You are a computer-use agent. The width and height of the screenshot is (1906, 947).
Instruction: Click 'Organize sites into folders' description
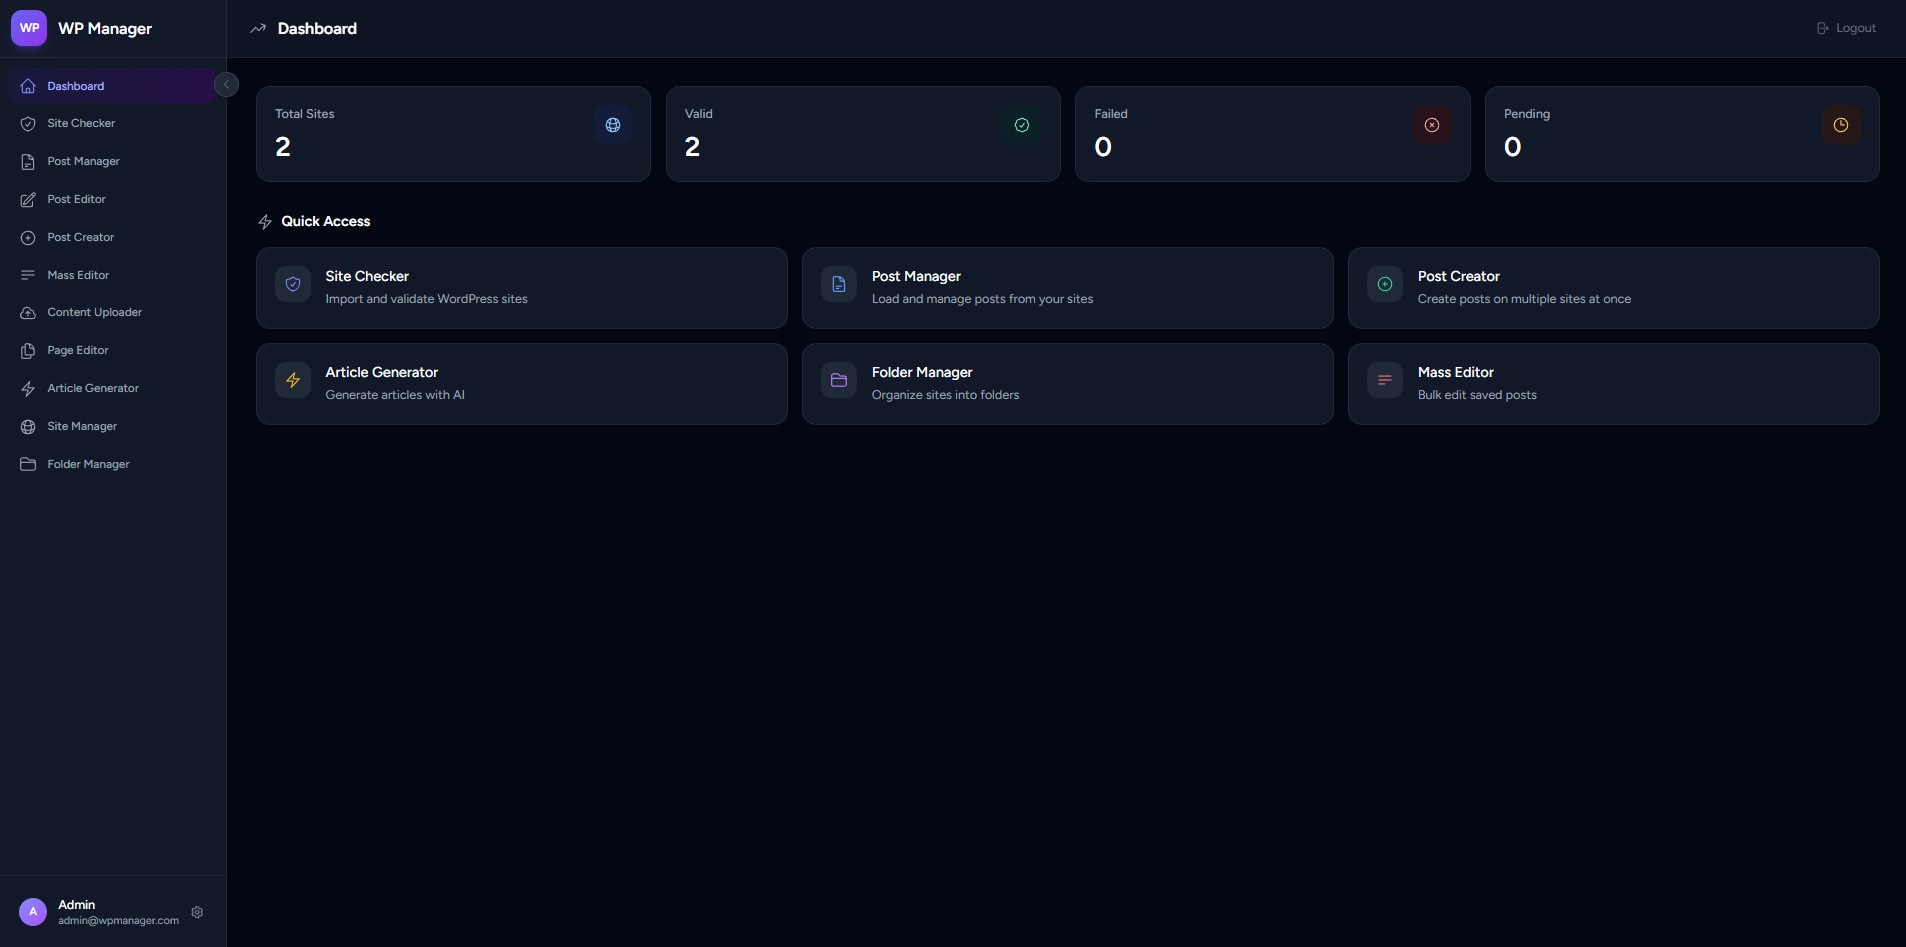coord(945,395)
